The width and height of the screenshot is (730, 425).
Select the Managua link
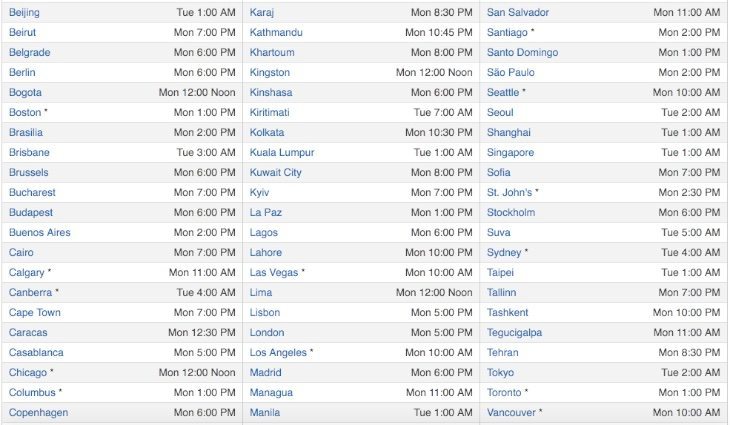coord(271,393)
